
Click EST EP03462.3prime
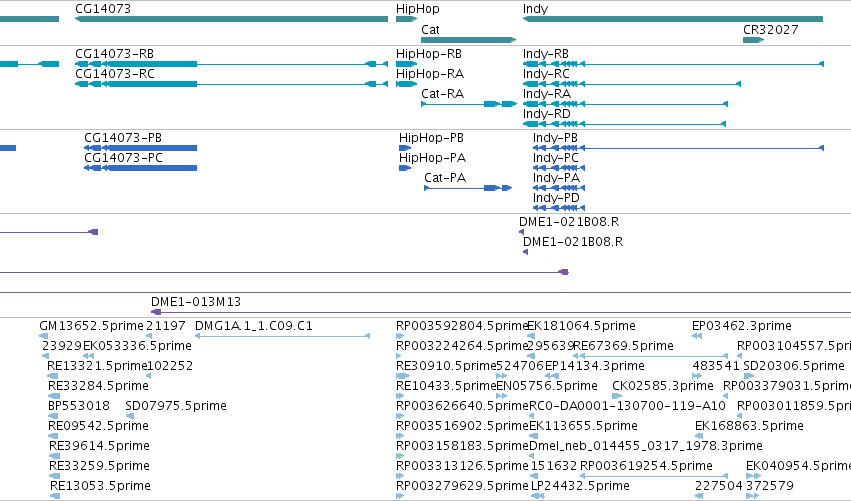(741, 326)
